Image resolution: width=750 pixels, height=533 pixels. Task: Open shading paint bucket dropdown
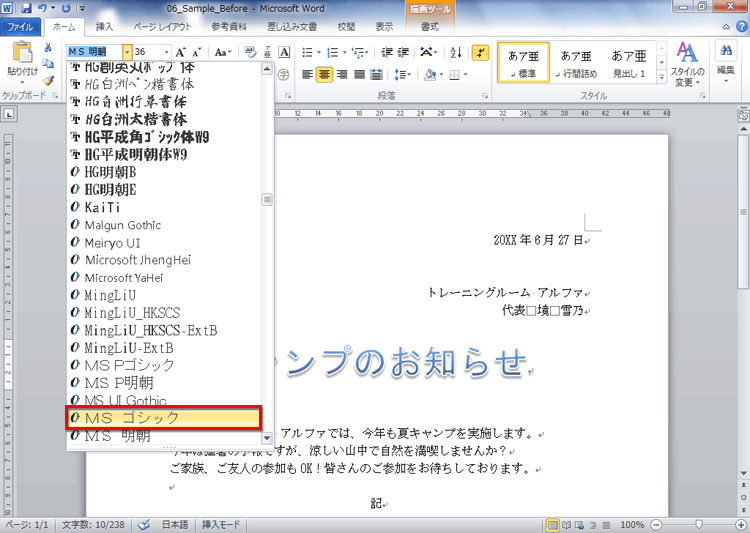441,74
